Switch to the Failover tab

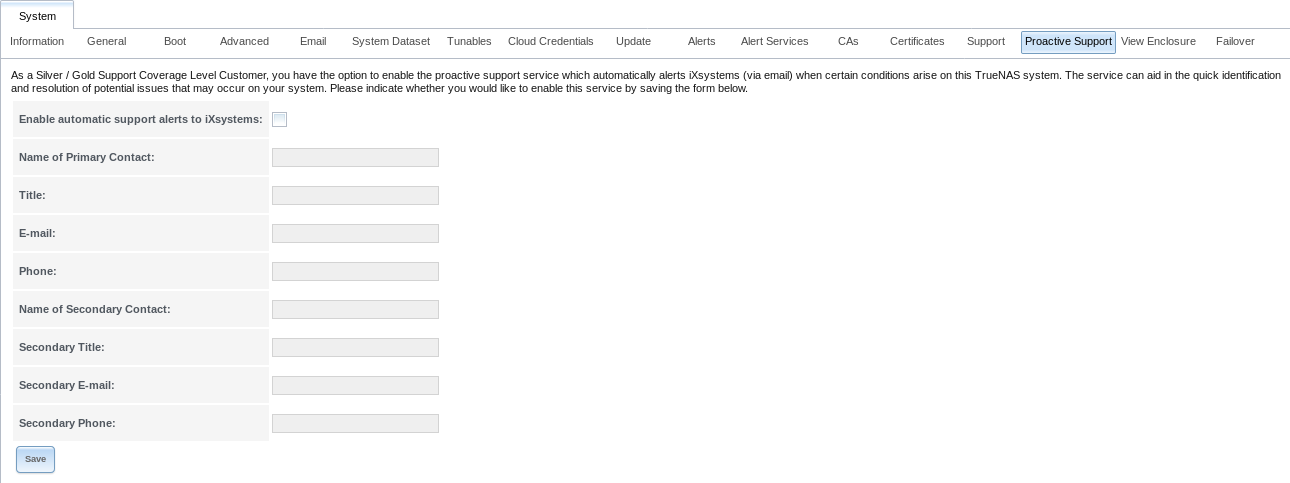tap(1235, 41)
